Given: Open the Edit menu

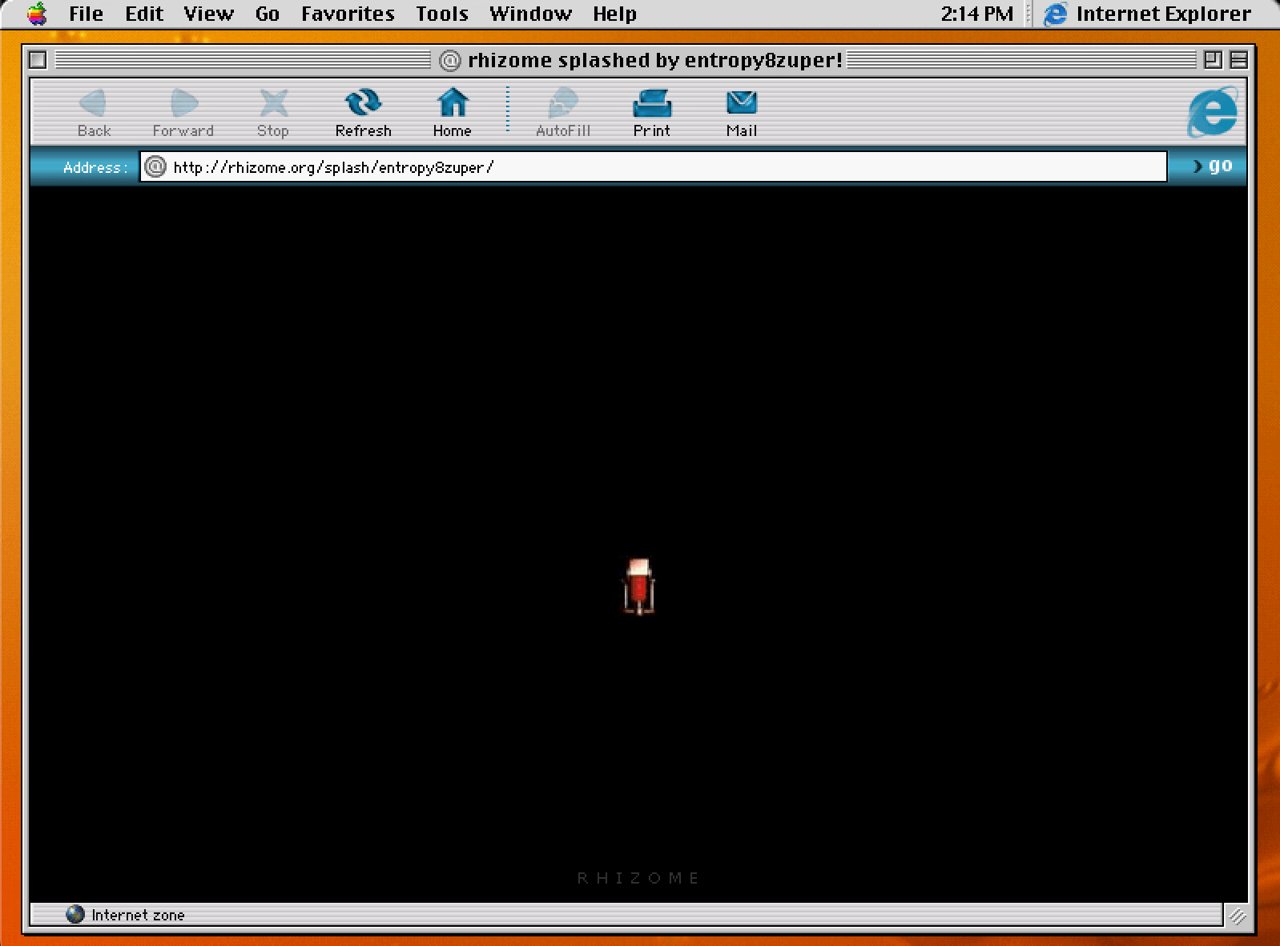Looking at the screenshot, I should (x=144, y=14).
